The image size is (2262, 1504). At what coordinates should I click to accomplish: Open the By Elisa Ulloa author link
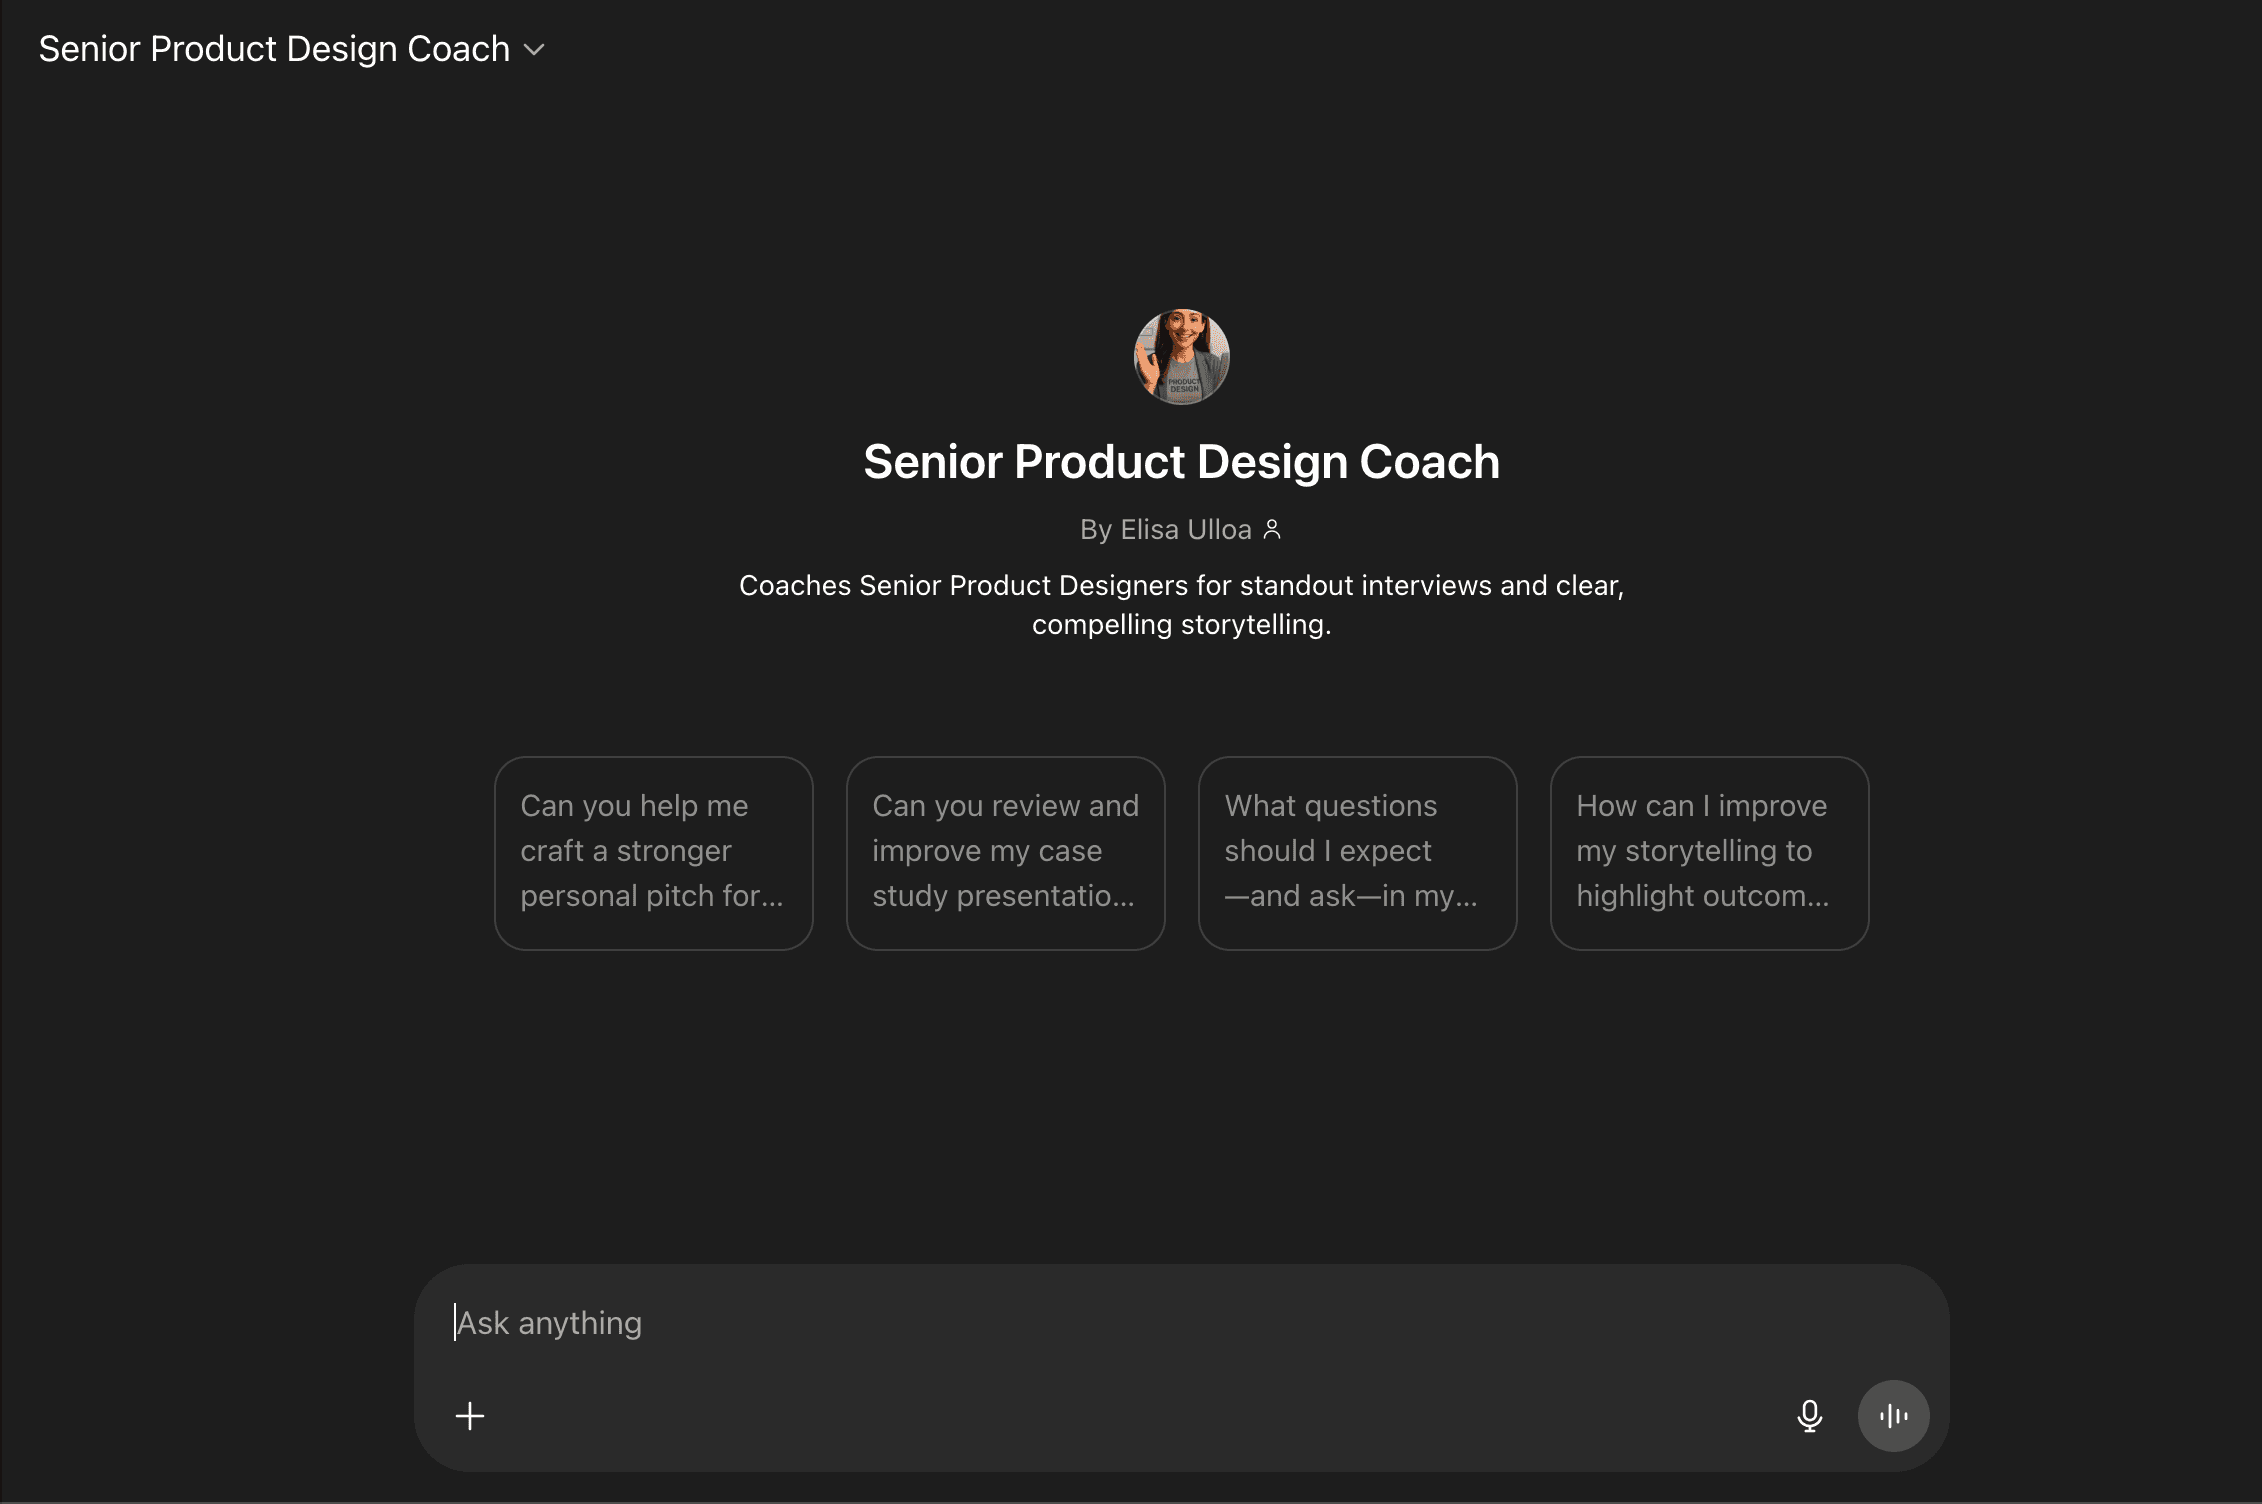[1166, 529]
